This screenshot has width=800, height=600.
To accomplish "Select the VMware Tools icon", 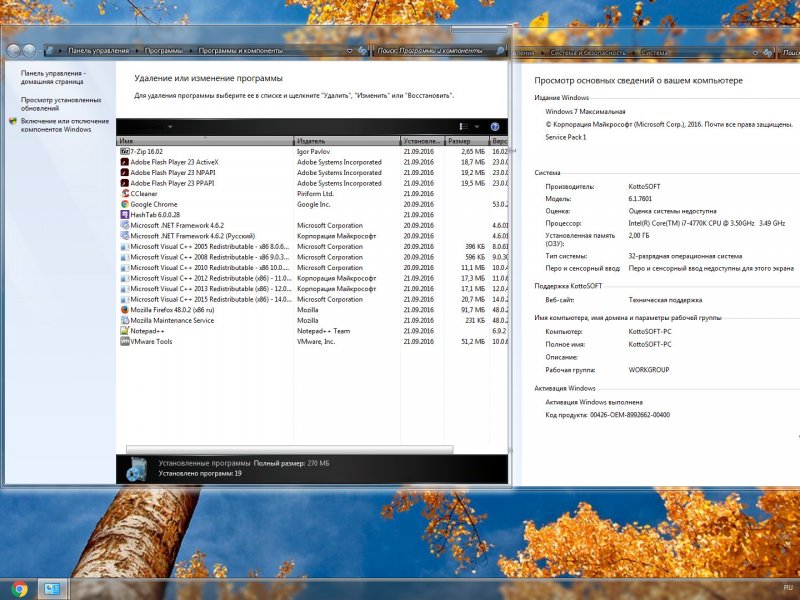I will pos(124,342).
